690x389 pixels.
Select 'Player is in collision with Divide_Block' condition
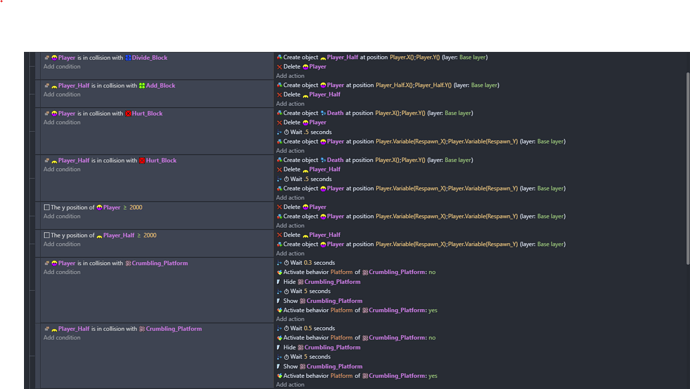tap(106, 58)
